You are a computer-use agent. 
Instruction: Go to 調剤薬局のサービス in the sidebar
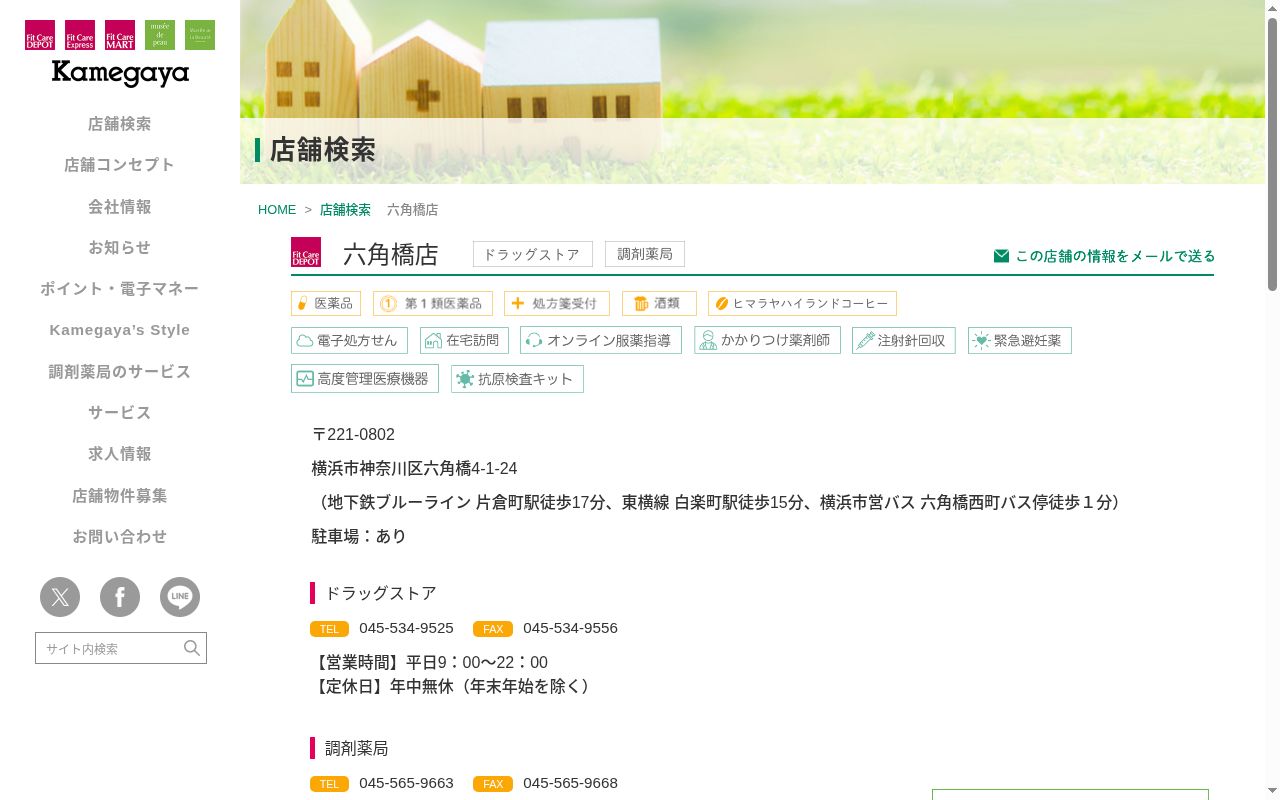(120, 372)
